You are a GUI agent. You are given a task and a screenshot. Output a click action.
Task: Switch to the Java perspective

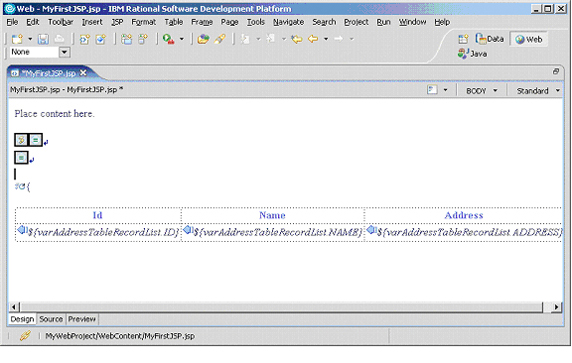click(472, 54)
